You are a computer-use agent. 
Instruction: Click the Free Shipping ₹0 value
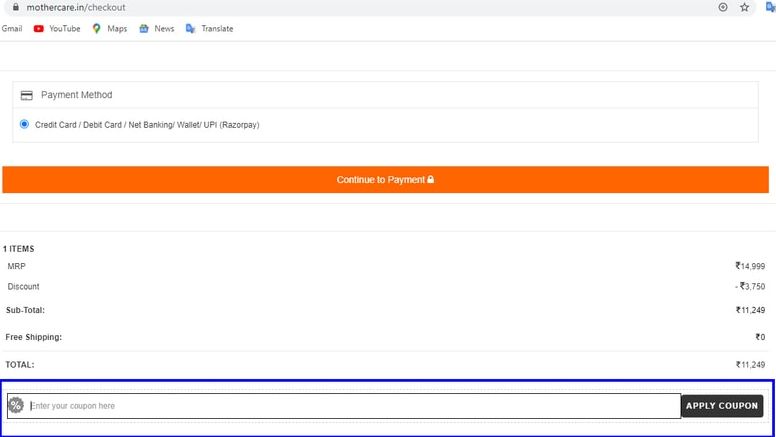760,337
